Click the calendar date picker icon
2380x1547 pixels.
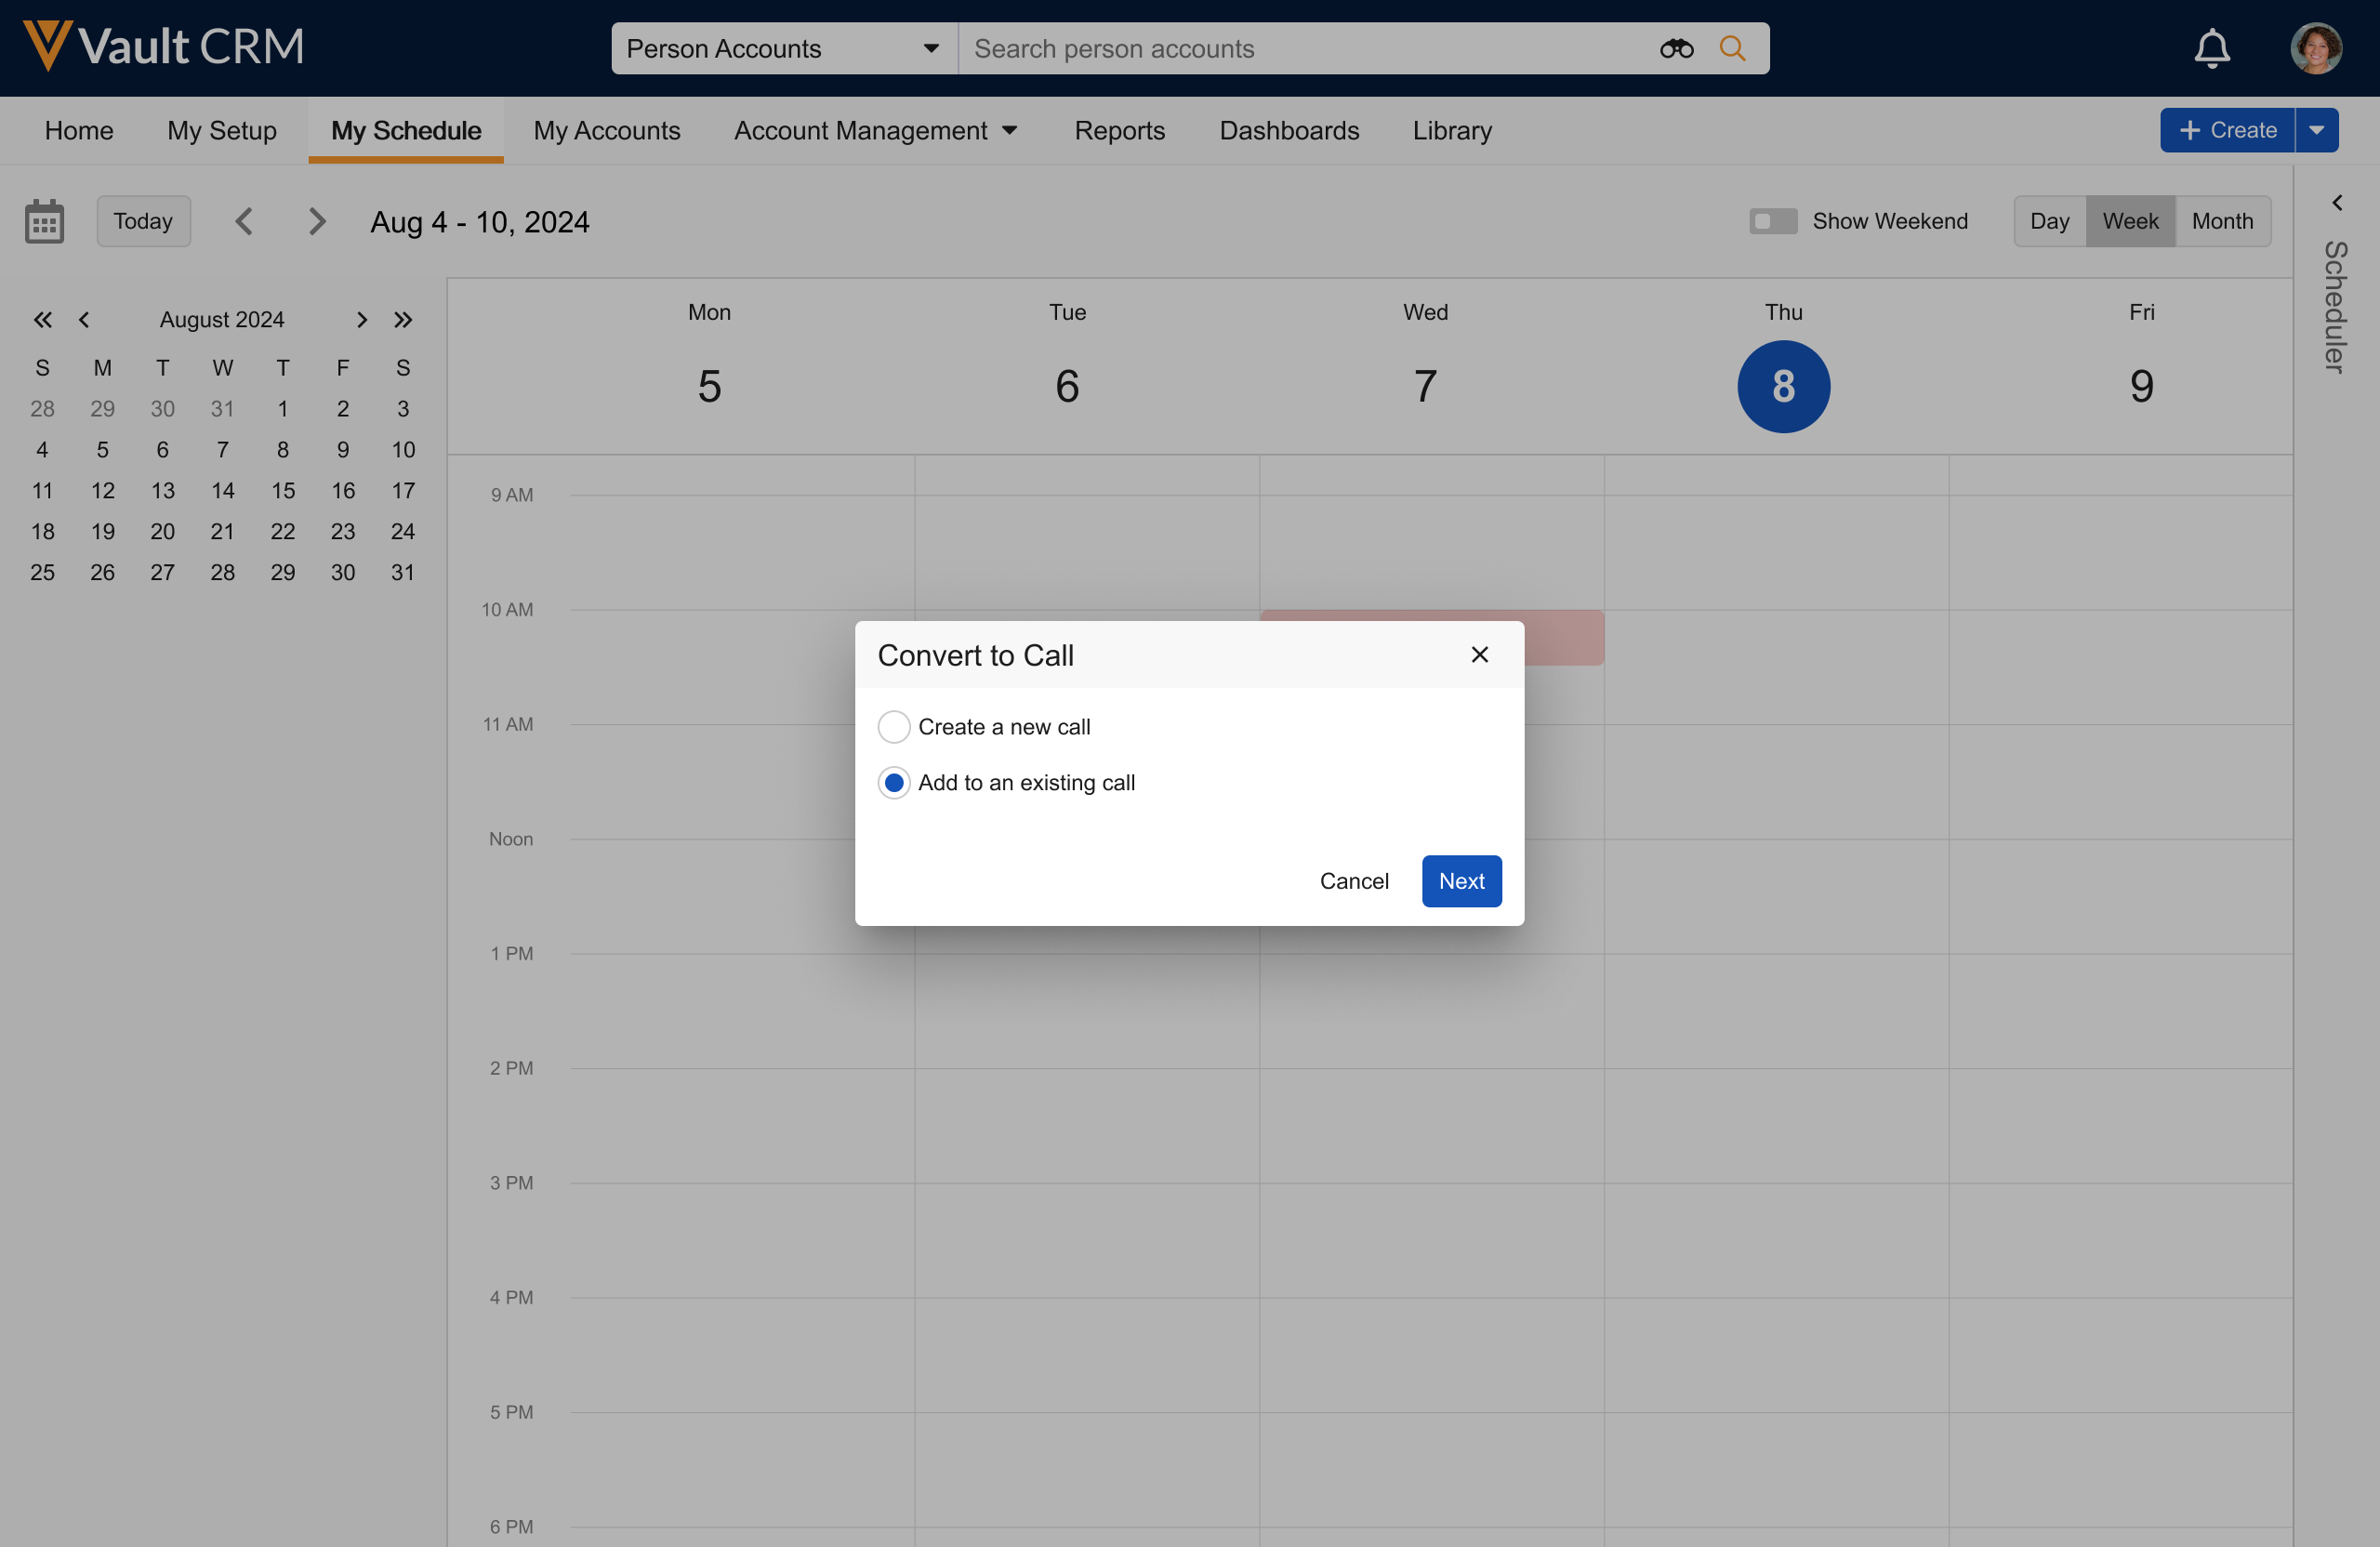(44, 221)
